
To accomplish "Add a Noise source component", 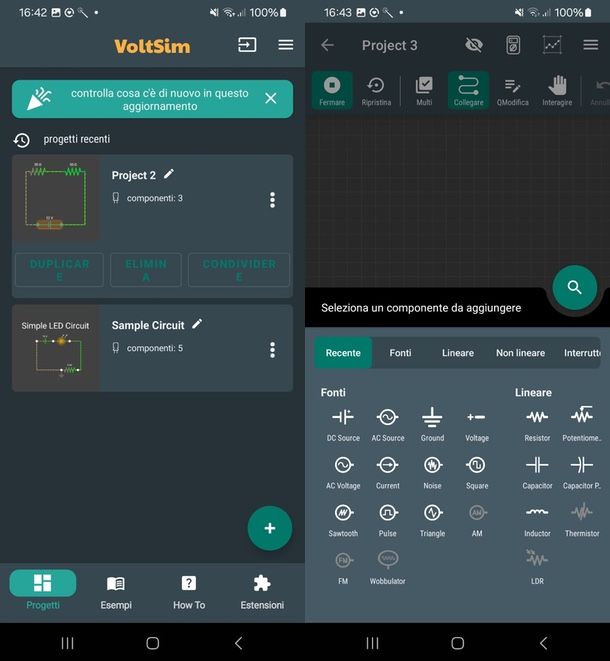I will pos(432,472).
